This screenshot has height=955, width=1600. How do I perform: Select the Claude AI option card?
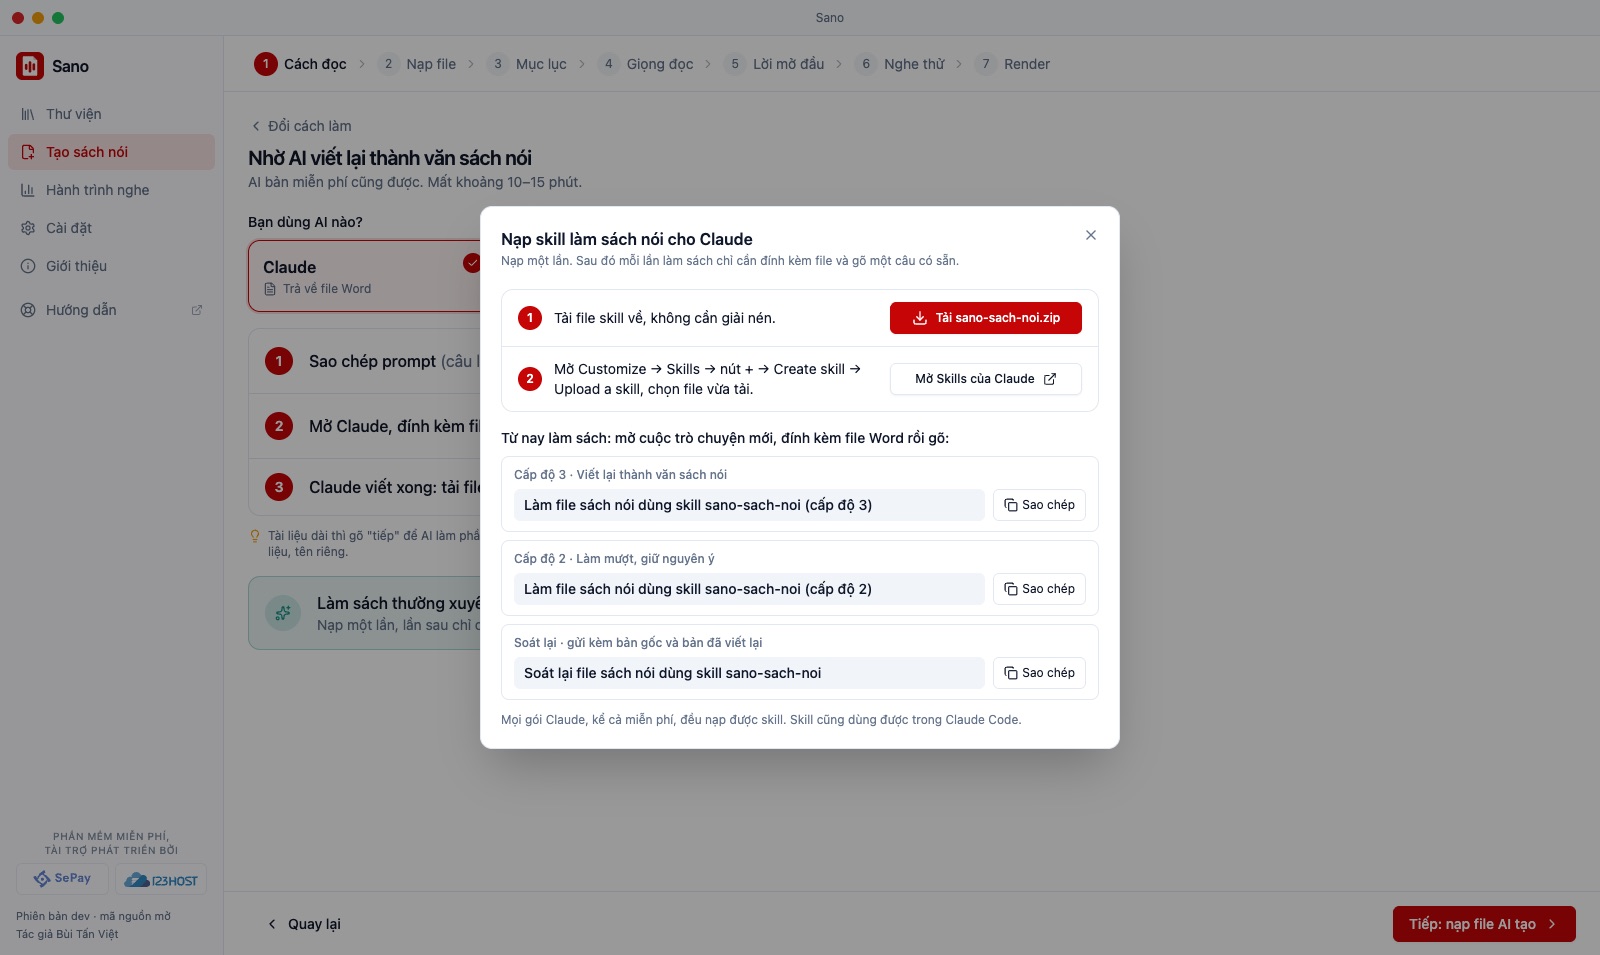[x=365, y=276]
